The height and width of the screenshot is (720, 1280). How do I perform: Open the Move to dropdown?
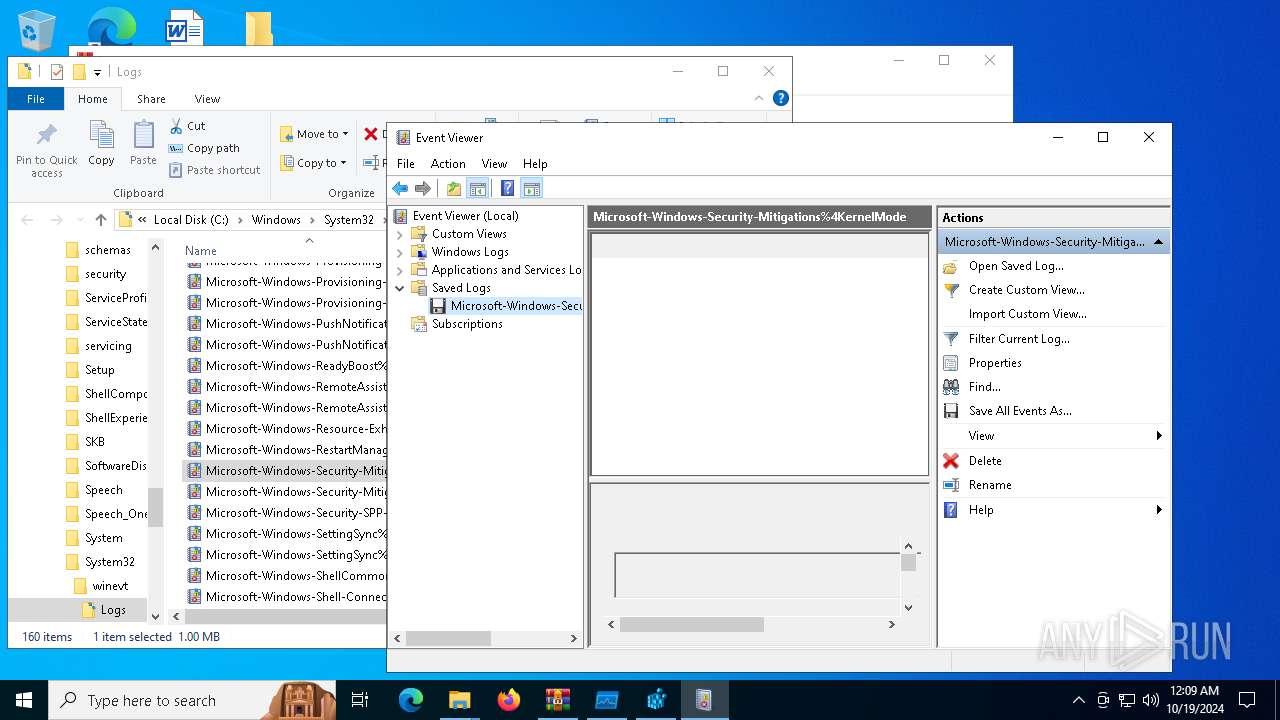pyautogui.click(x=314, y=134)
